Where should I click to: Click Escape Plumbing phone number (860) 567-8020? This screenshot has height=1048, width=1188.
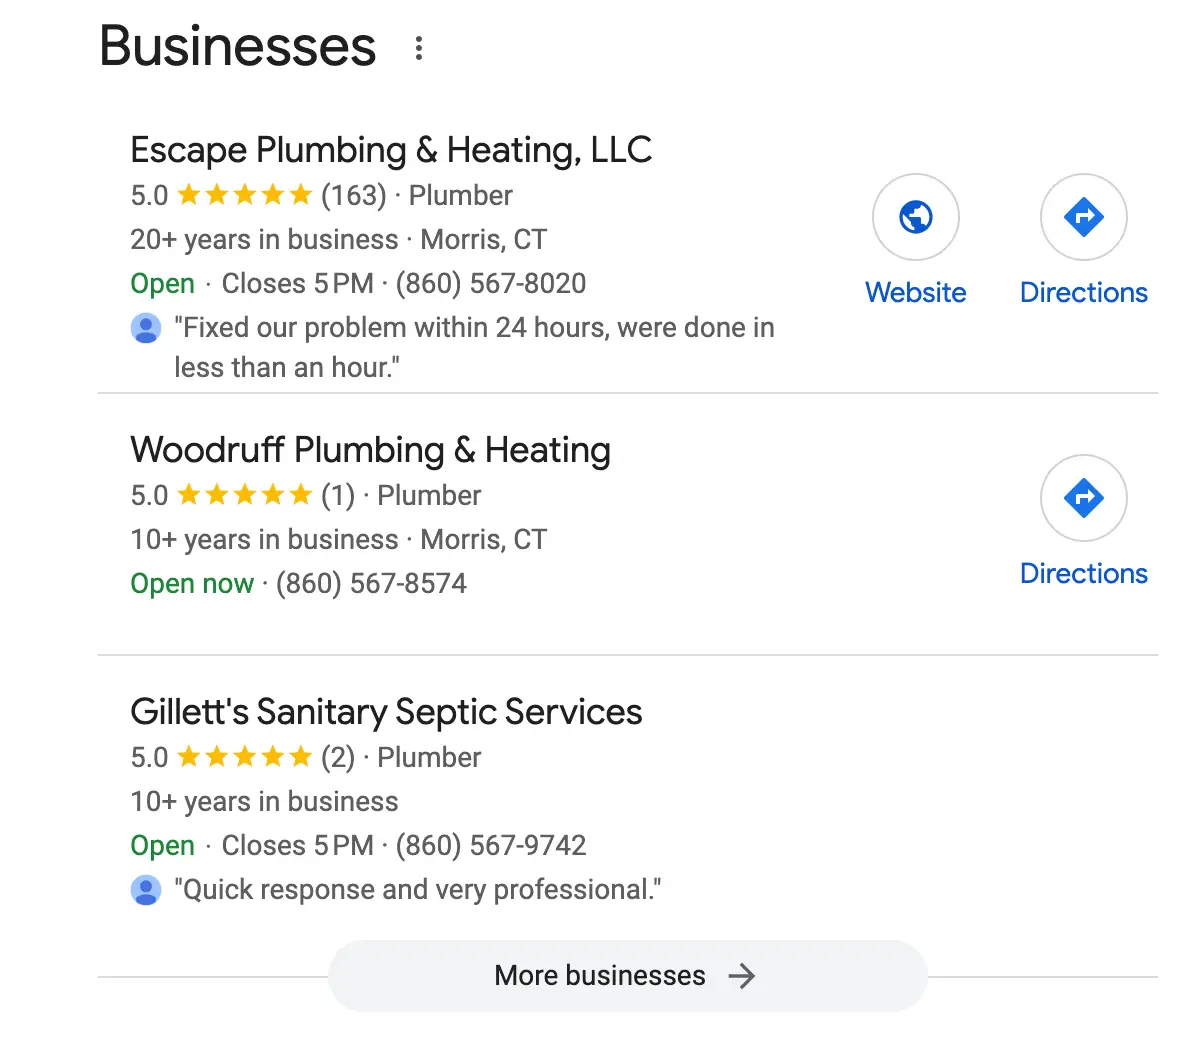pyautogui.click(x=491, y=284)
